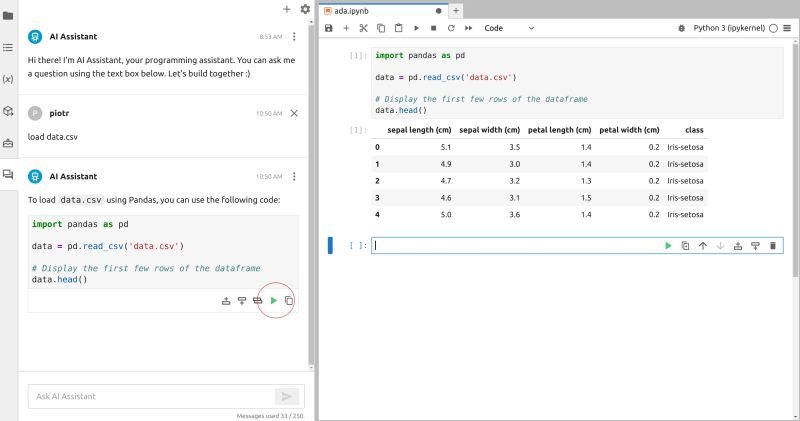The width and height of the screenshot is (800, 421).
Task: Copy the selected cell from notebook toolbar
Action: pyautogui.click(x=381, y=28)
